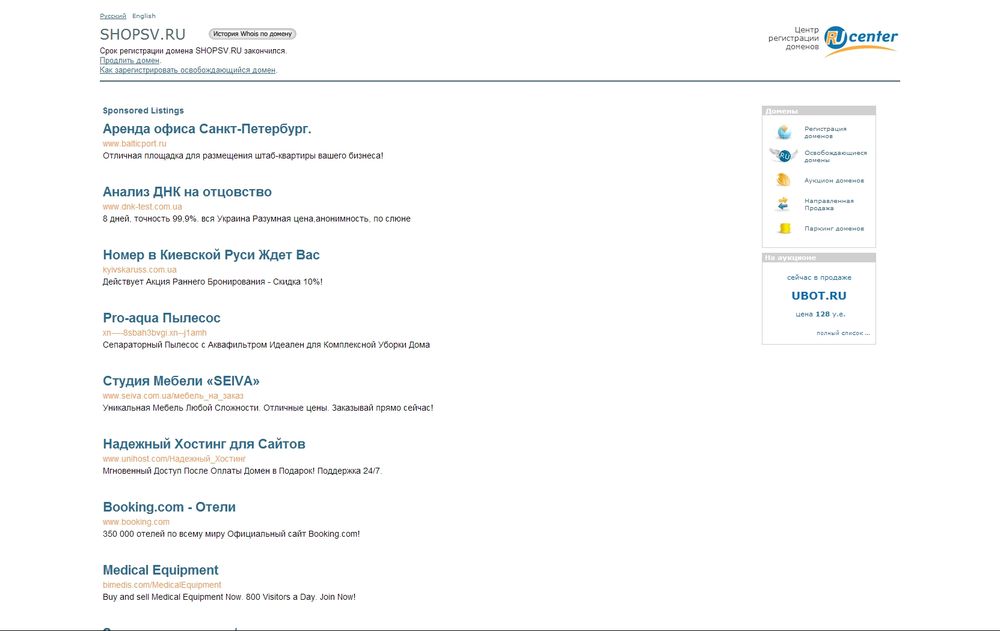This screenshot has height=631, width=1000.
Task: Click the RU-center logo
Action: point(860,40)
